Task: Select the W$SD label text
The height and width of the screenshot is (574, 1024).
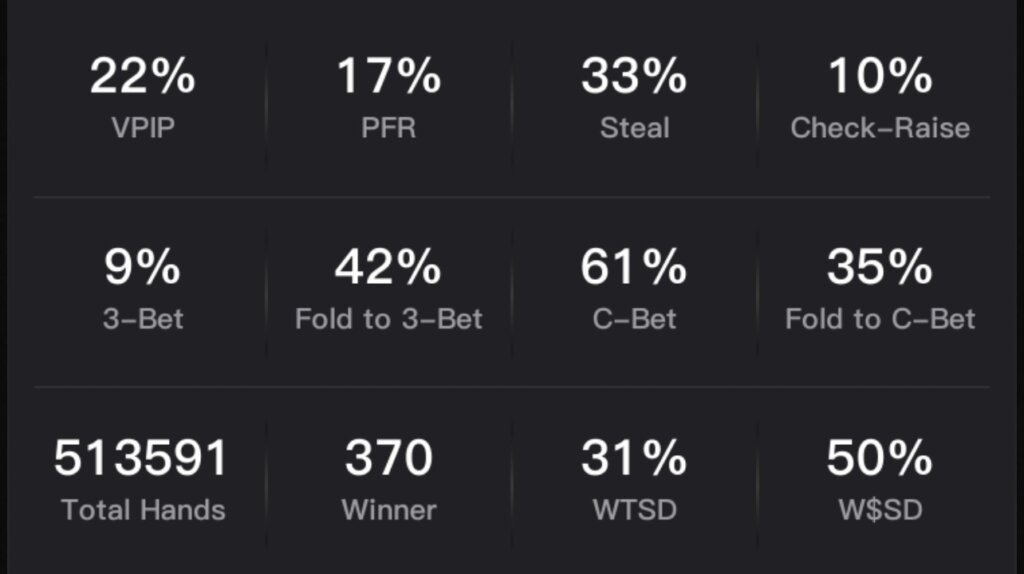Action: (880, 510)
